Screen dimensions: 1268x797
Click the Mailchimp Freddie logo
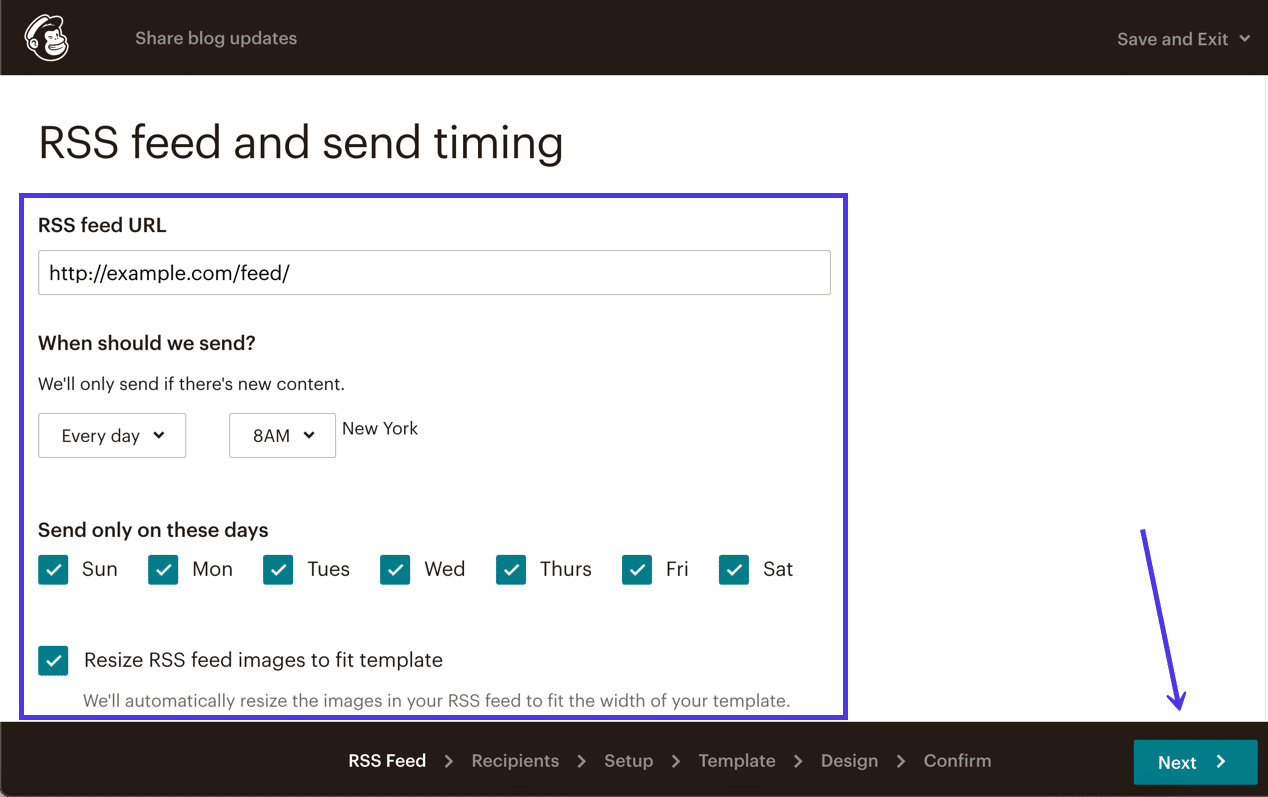[x=43, y=37]
